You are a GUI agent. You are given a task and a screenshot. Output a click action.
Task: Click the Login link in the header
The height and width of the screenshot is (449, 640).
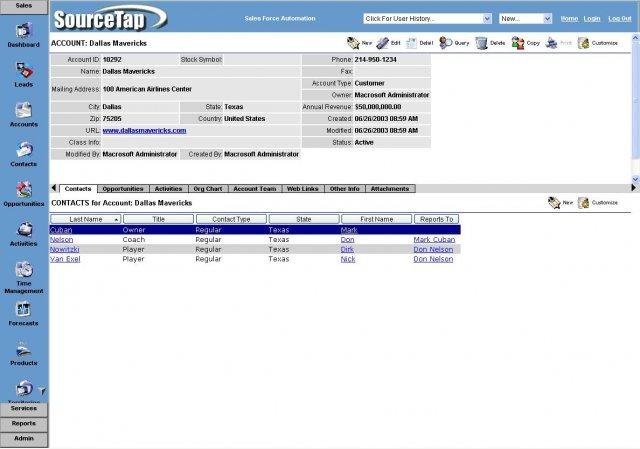click(592, 18)
